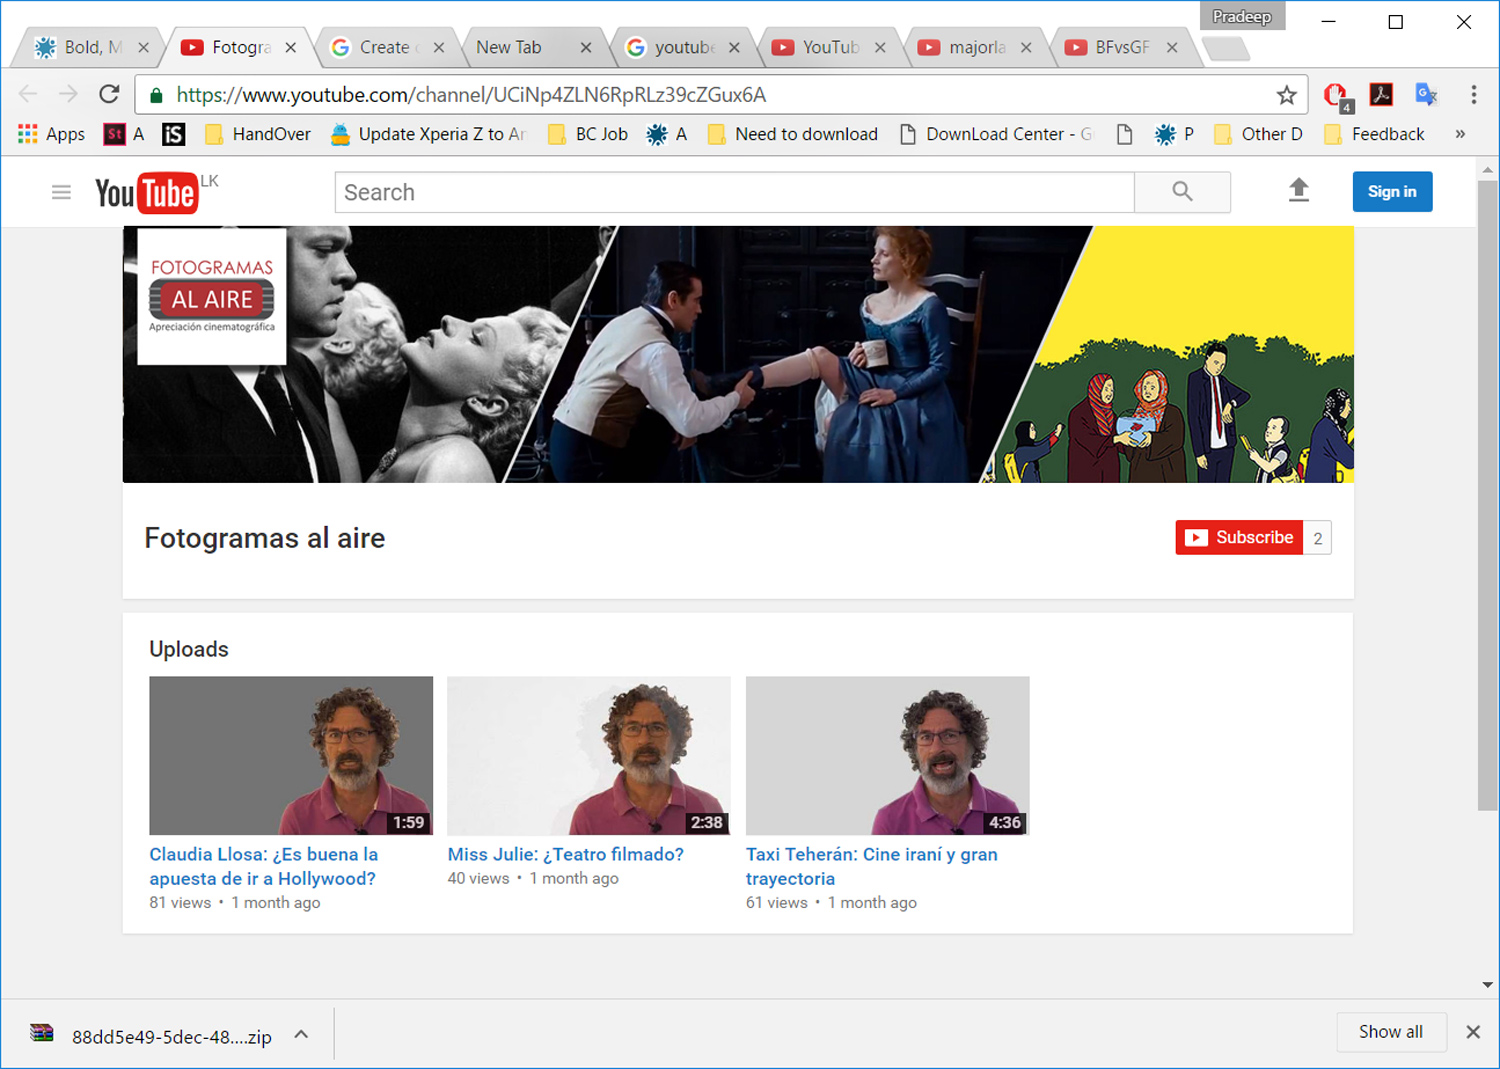1500x1069 pixels.
Task: Expand options for the downloaded zip file
Action: click(301, 1035)
